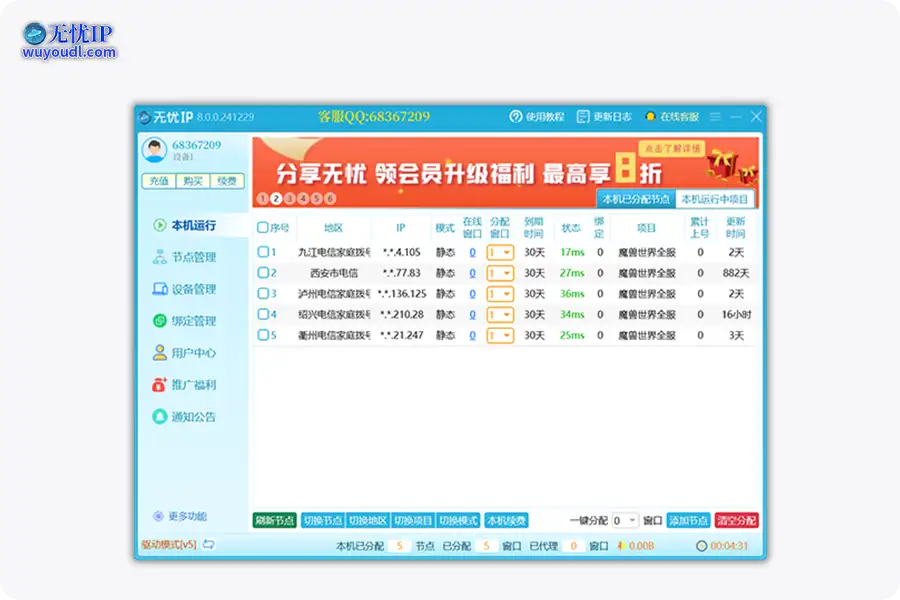Show banner slide 3
The height and width of the screenshot is (600, 900).
[x=290, y=199]
